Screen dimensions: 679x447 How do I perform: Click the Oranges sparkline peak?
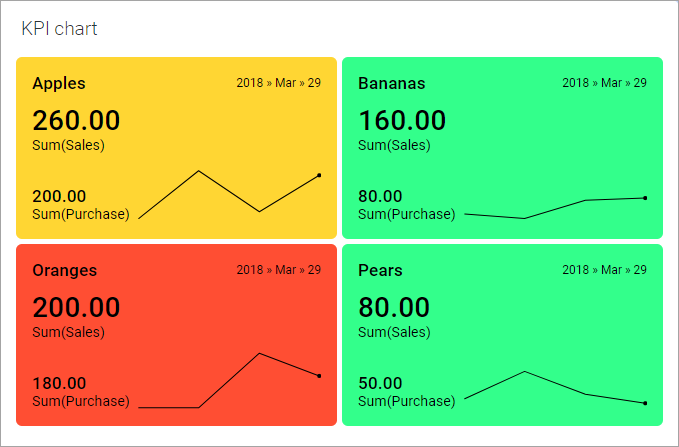tap(259, 353)
